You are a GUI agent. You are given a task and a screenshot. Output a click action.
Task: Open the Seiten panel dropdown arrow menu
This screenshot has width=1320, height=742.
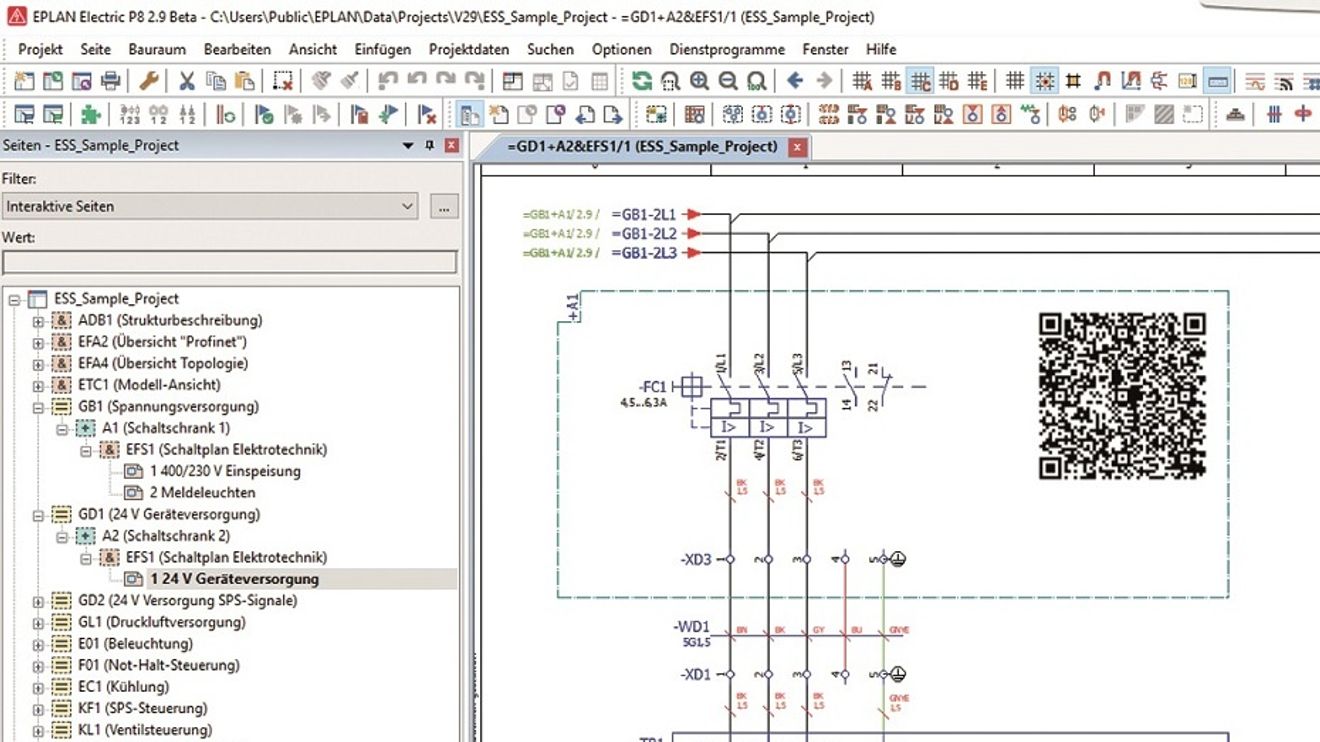click(x=408, y=145)
